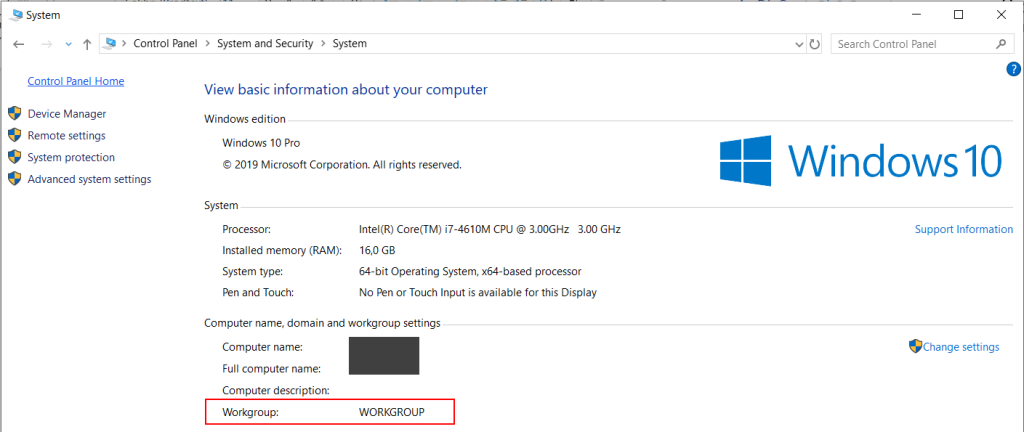Image resolution: width=1024 pixels, height=432 pixels.
Task: Click the forward navigation arrow
Action: point(46,44)
